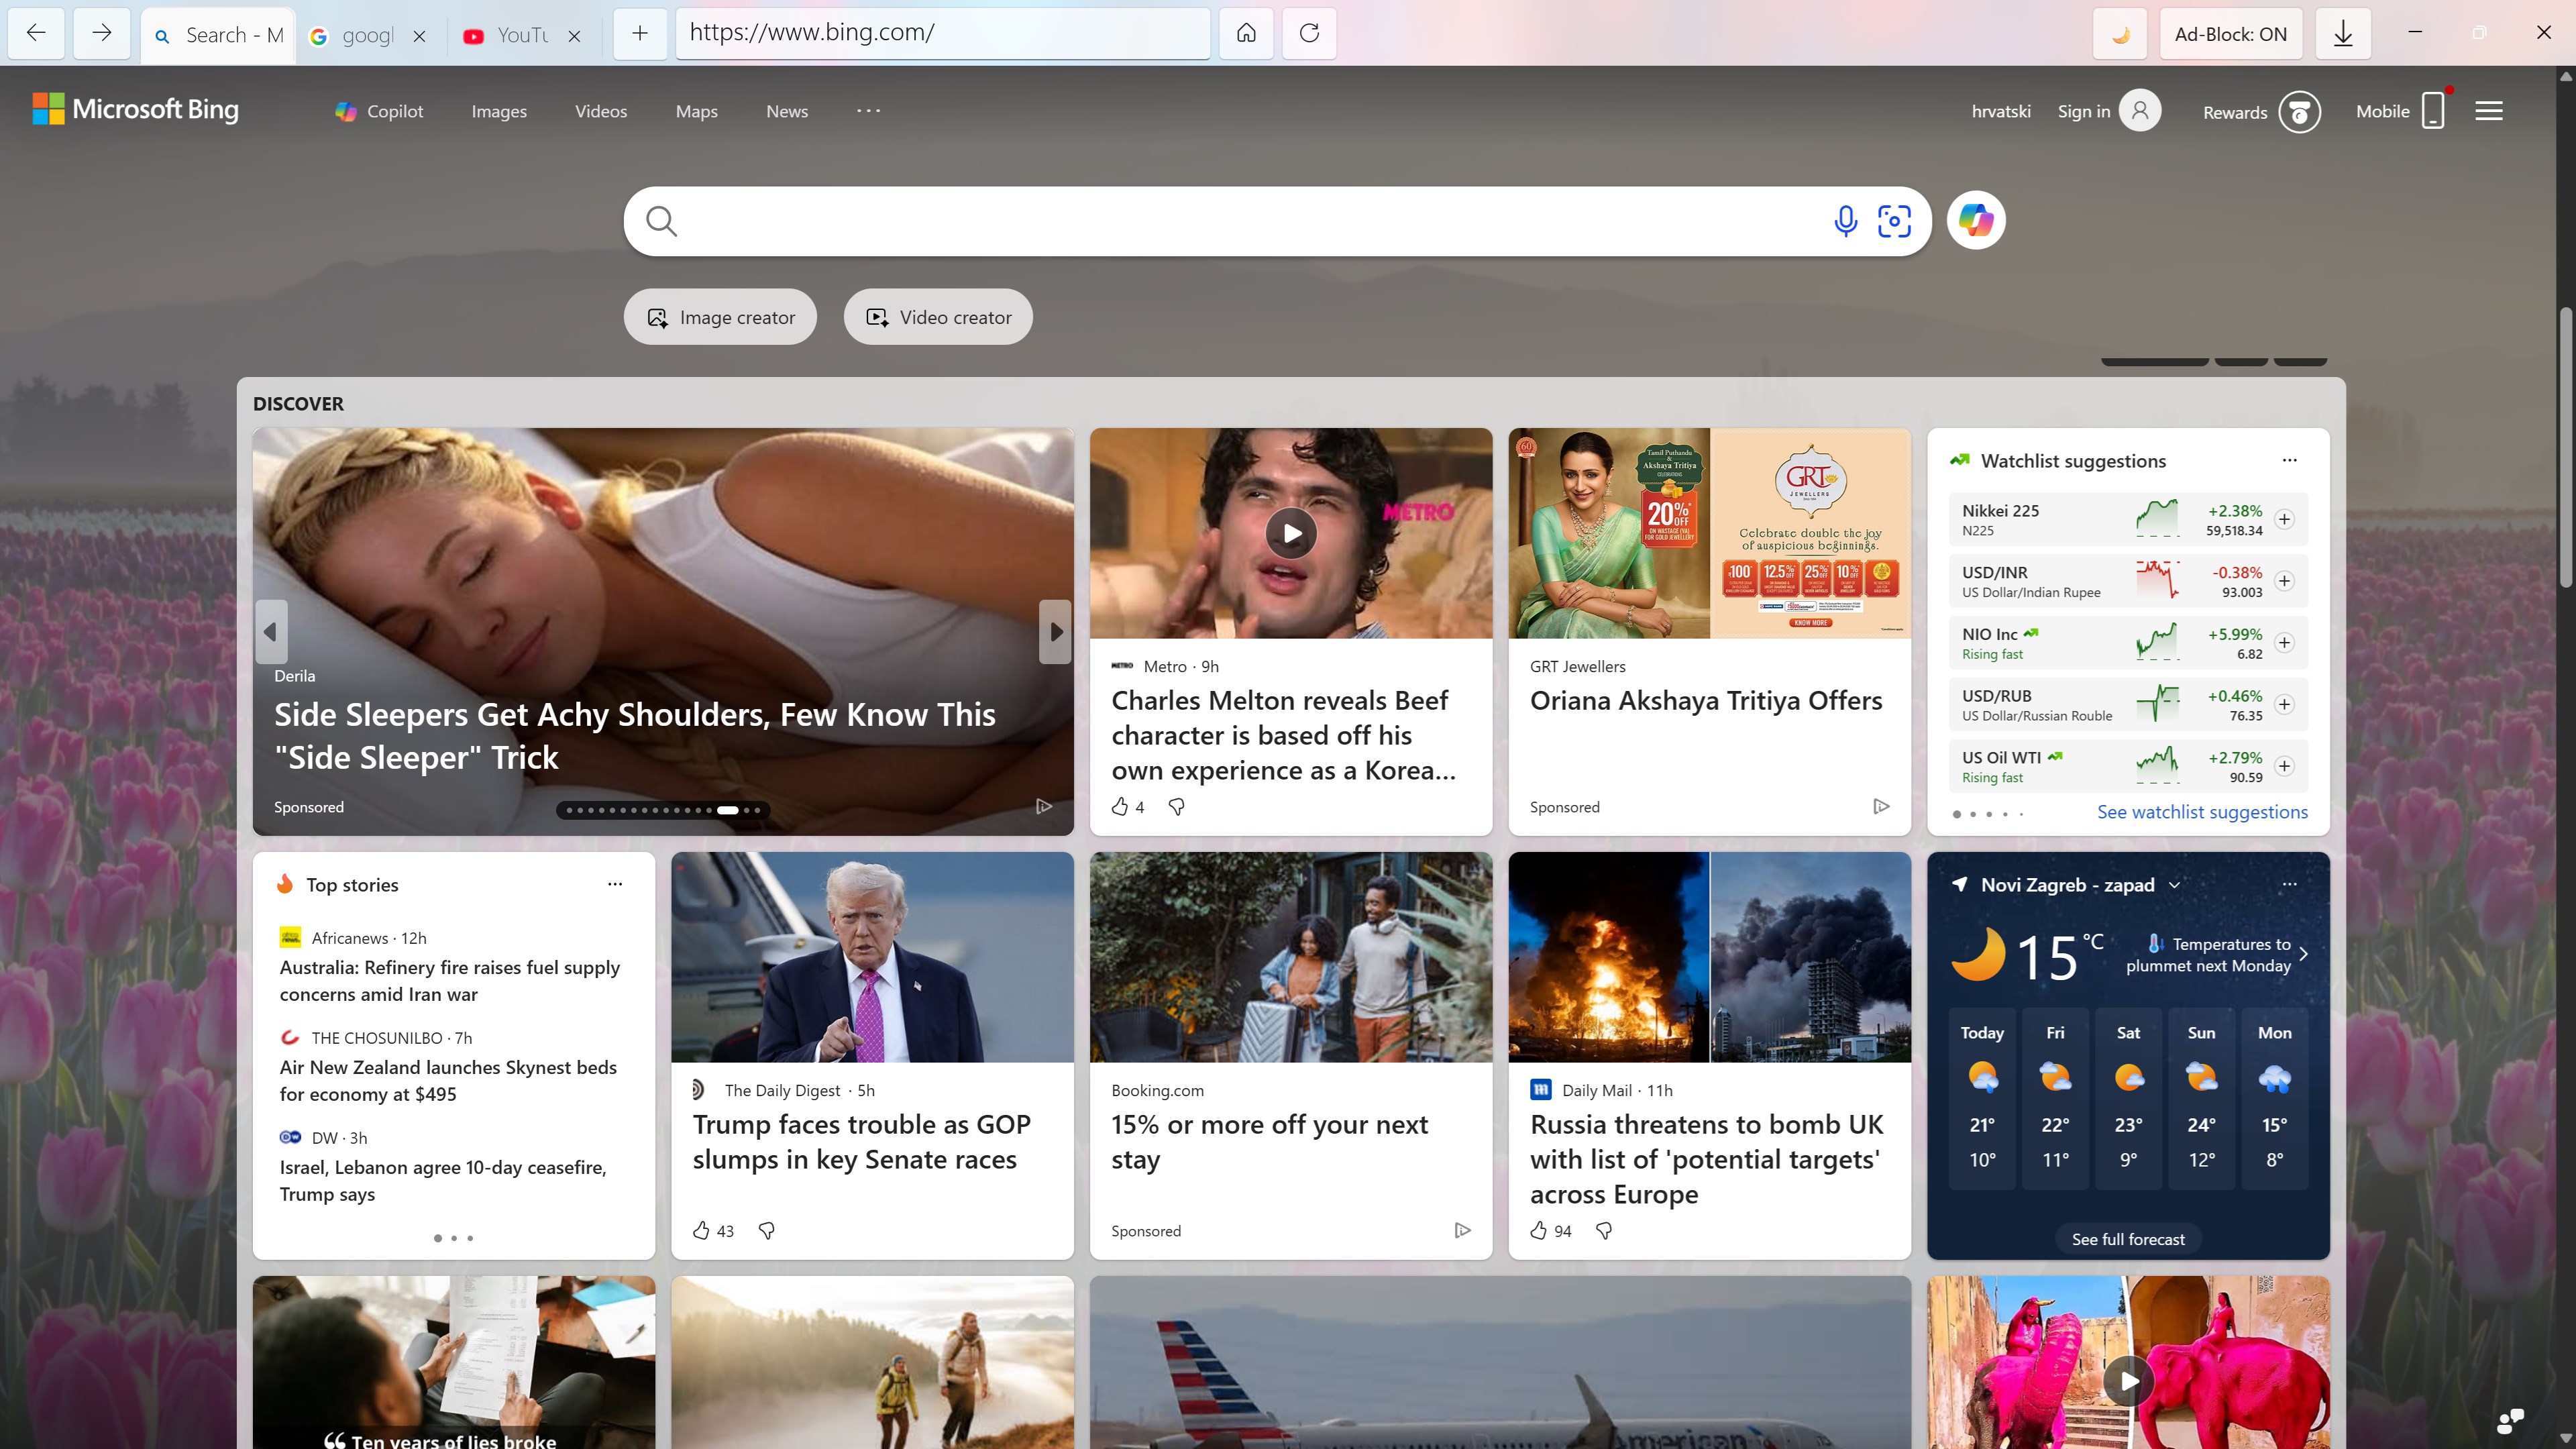Screen dimensions: 2576x1449
Task: Show the next carousel slide
Action: [x=1055, y=632]
